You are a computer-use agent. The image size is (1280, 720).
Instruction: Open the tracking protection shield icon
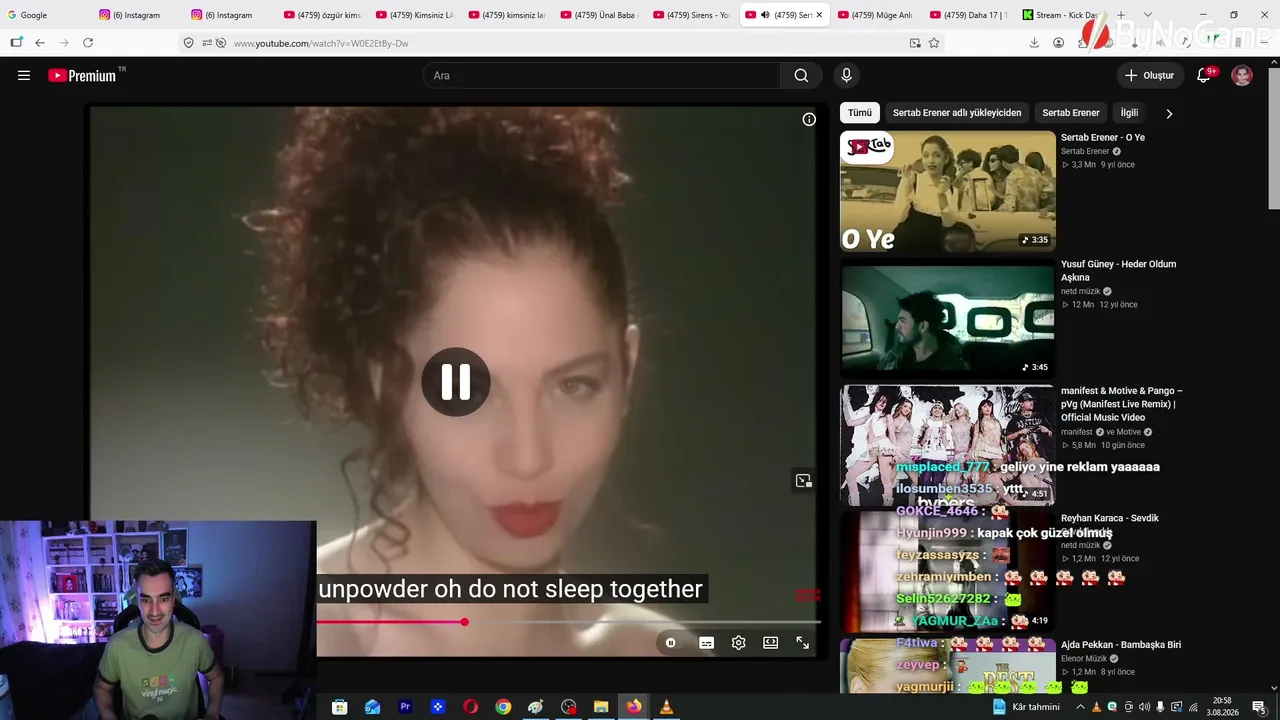(188, 43)
